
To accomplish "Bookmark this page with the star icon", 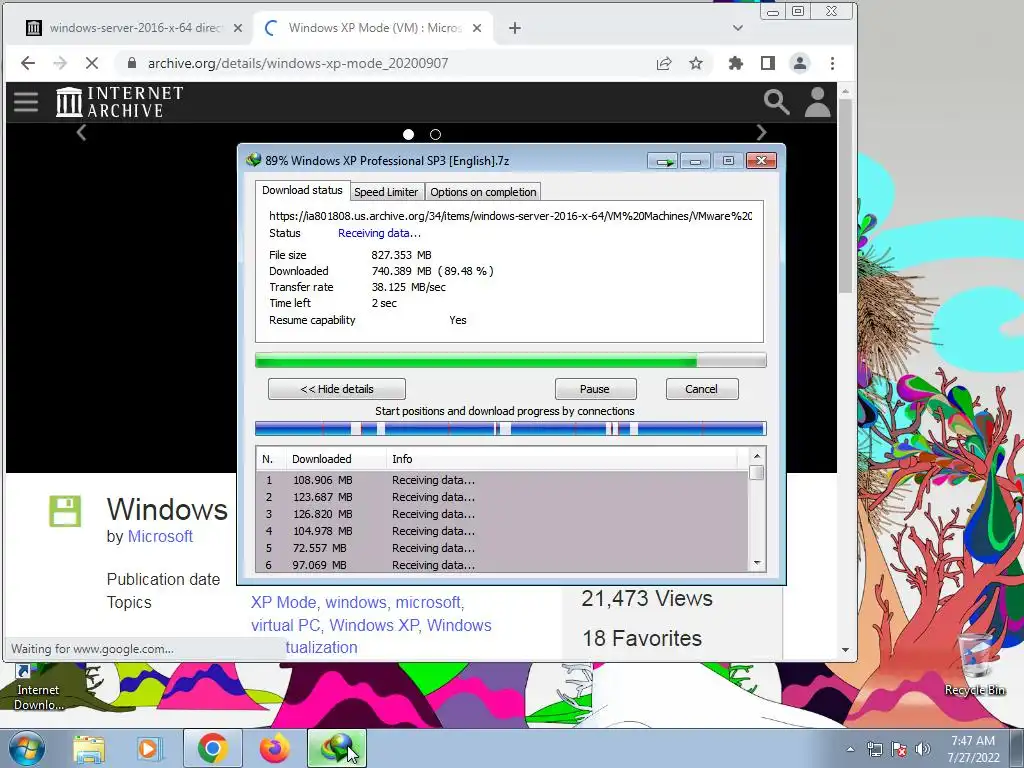I will [696, 63].
